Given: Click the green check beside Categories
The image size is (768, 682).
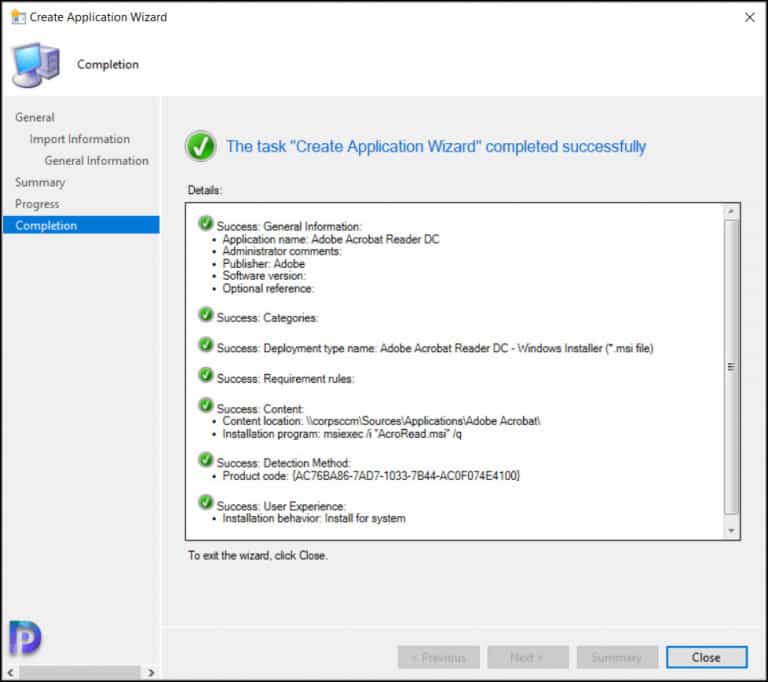Looking at the screenshot, I should [x=206, y=315].
